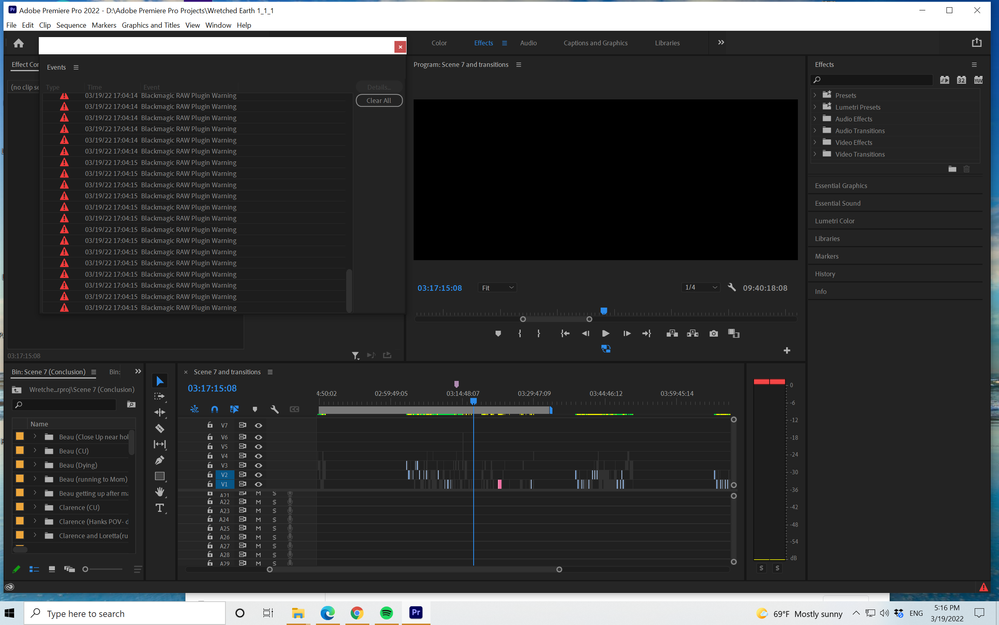Step back one frame in Program monitor
999x625 pixels.
click(586, 333)
